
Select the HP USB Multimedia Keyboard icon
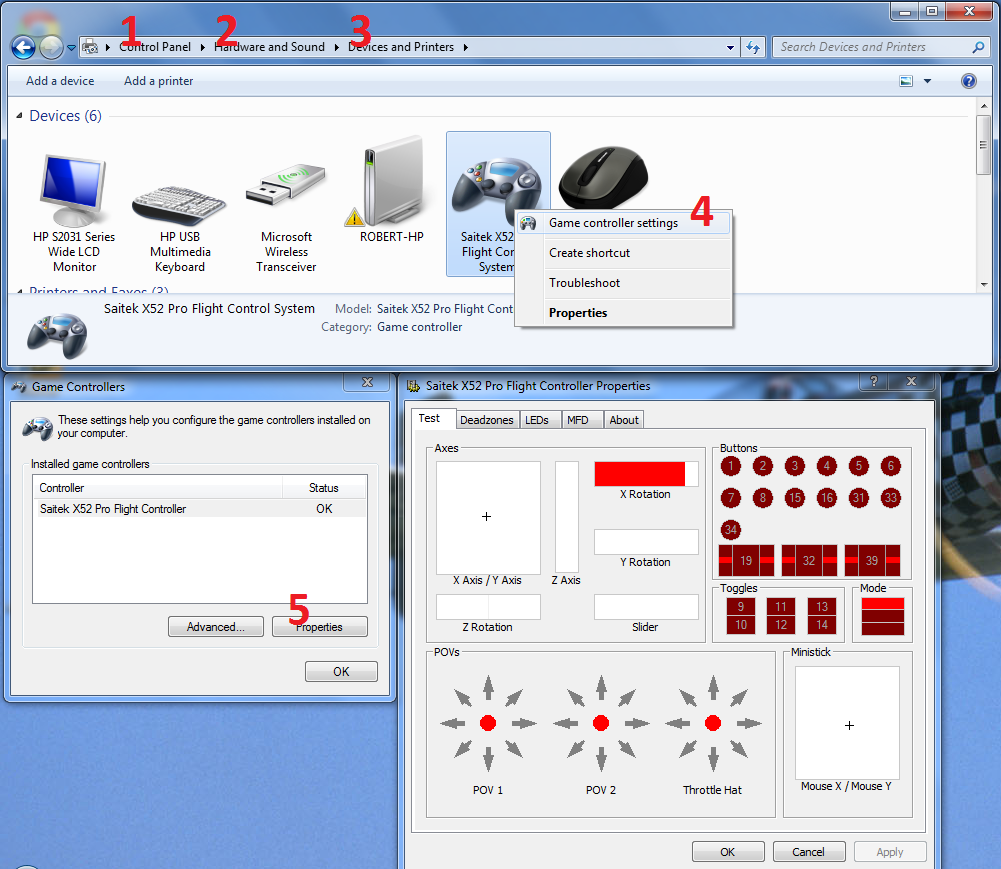coord(179,206)
